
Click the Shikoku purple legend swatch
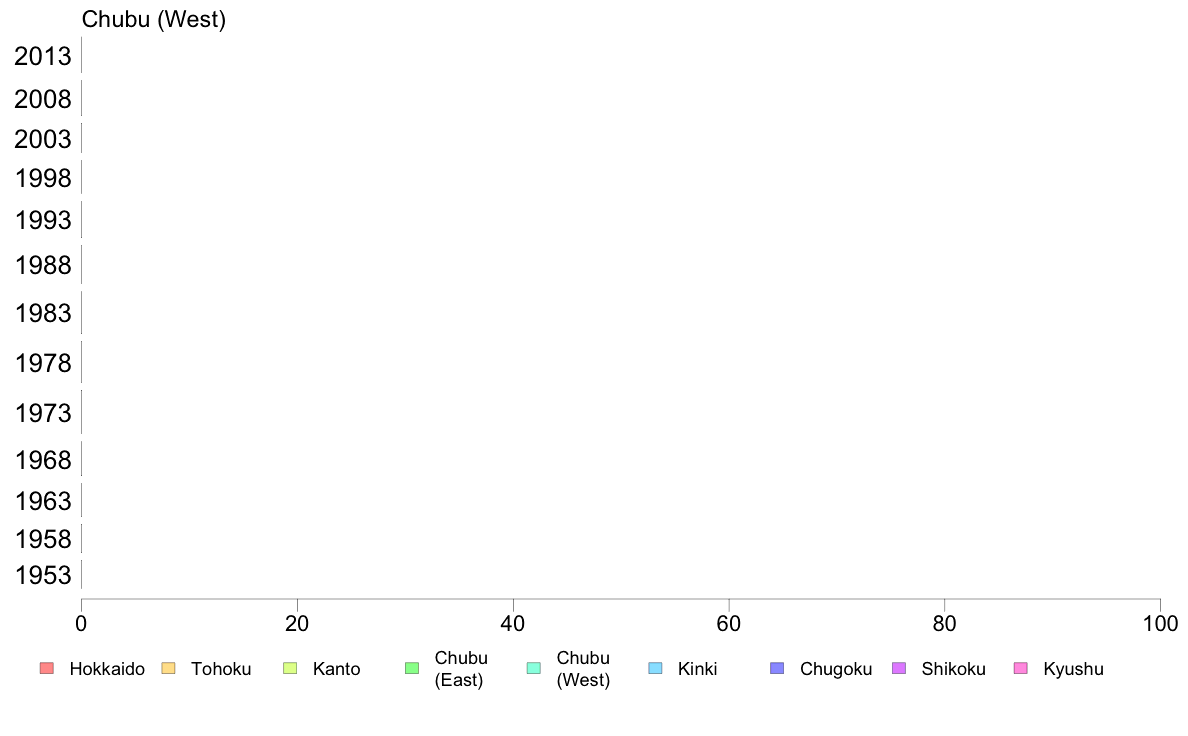pyautogui.click(x=899, y=669)
